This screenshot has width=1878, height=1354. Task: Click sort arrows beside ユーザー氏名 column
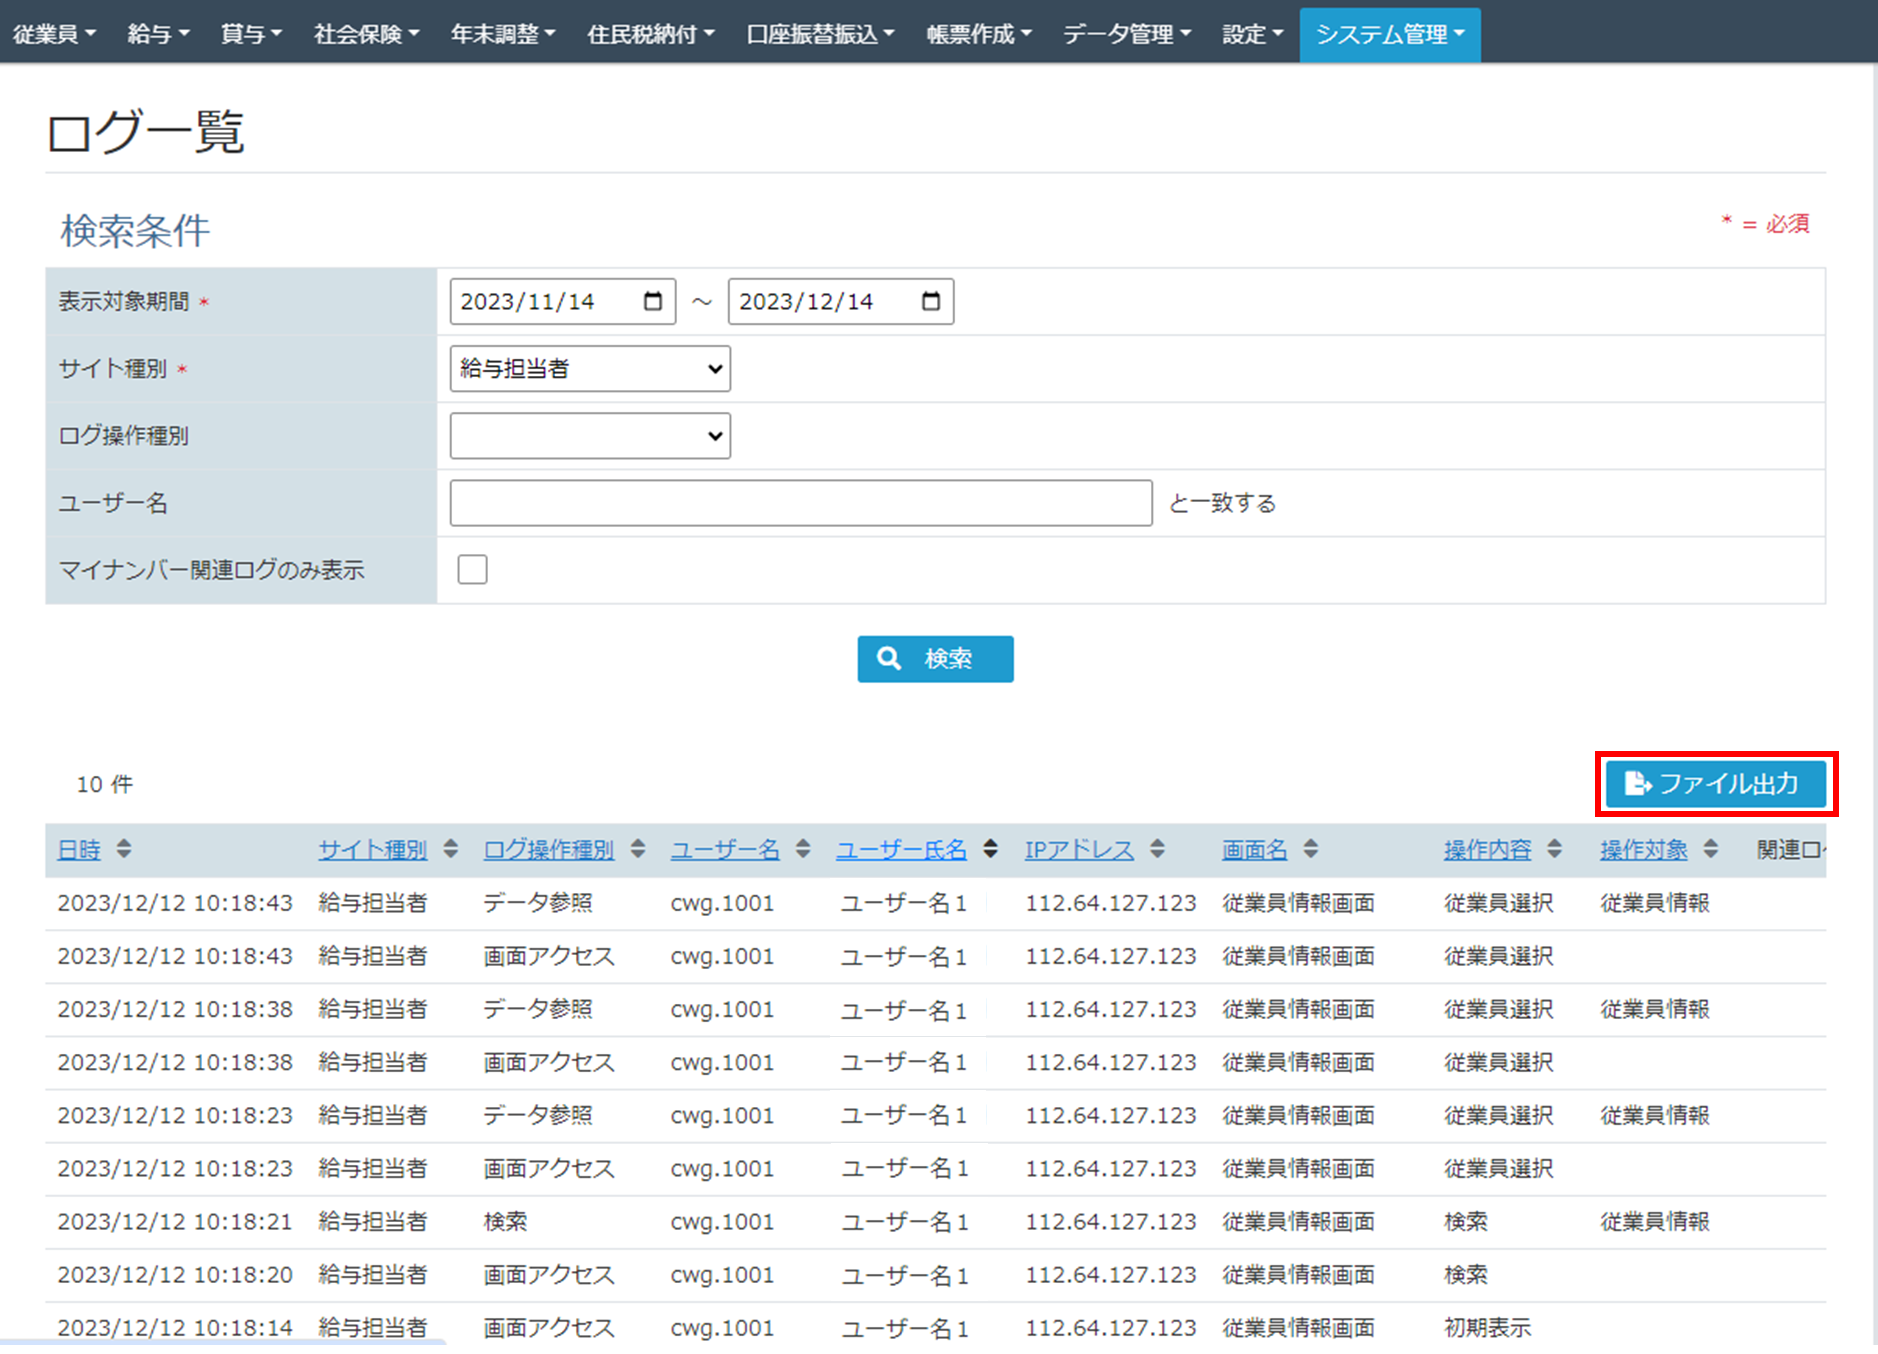point(990,849)
